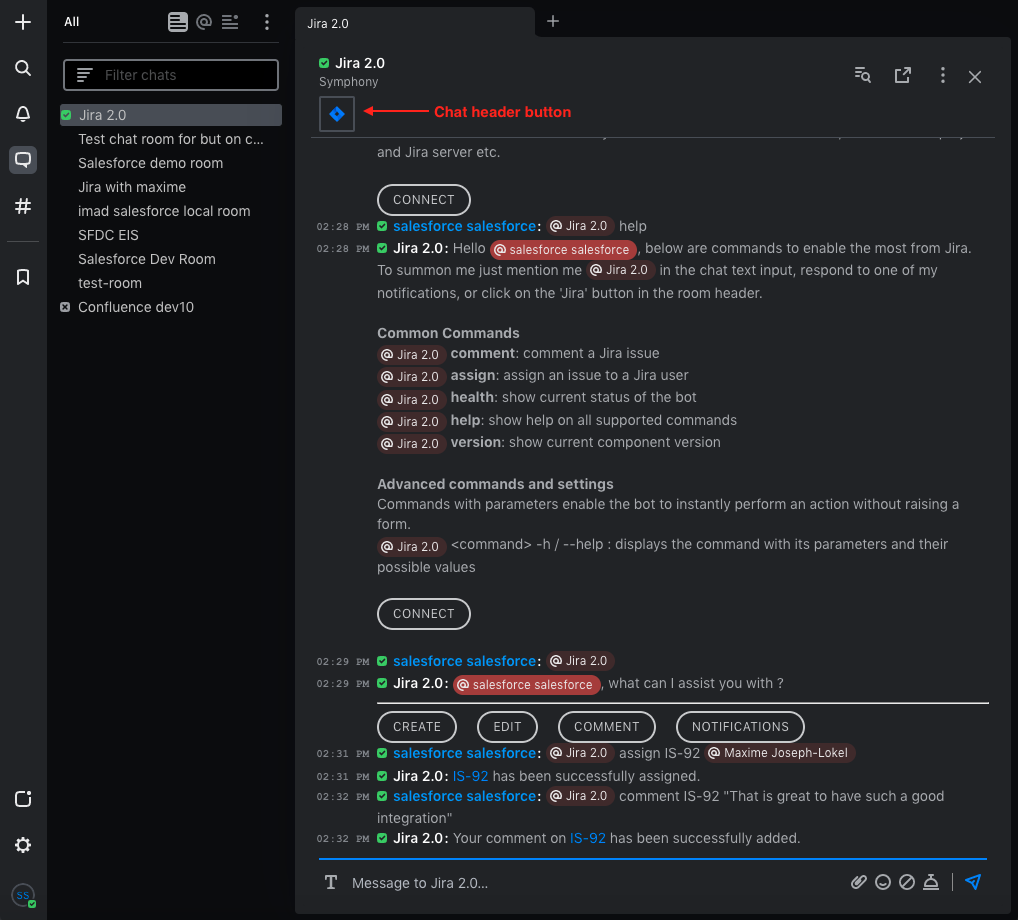The image size is (1018, 920).
Task: Open Test chat room for but on c... chat
Action: tap(171, 139)
